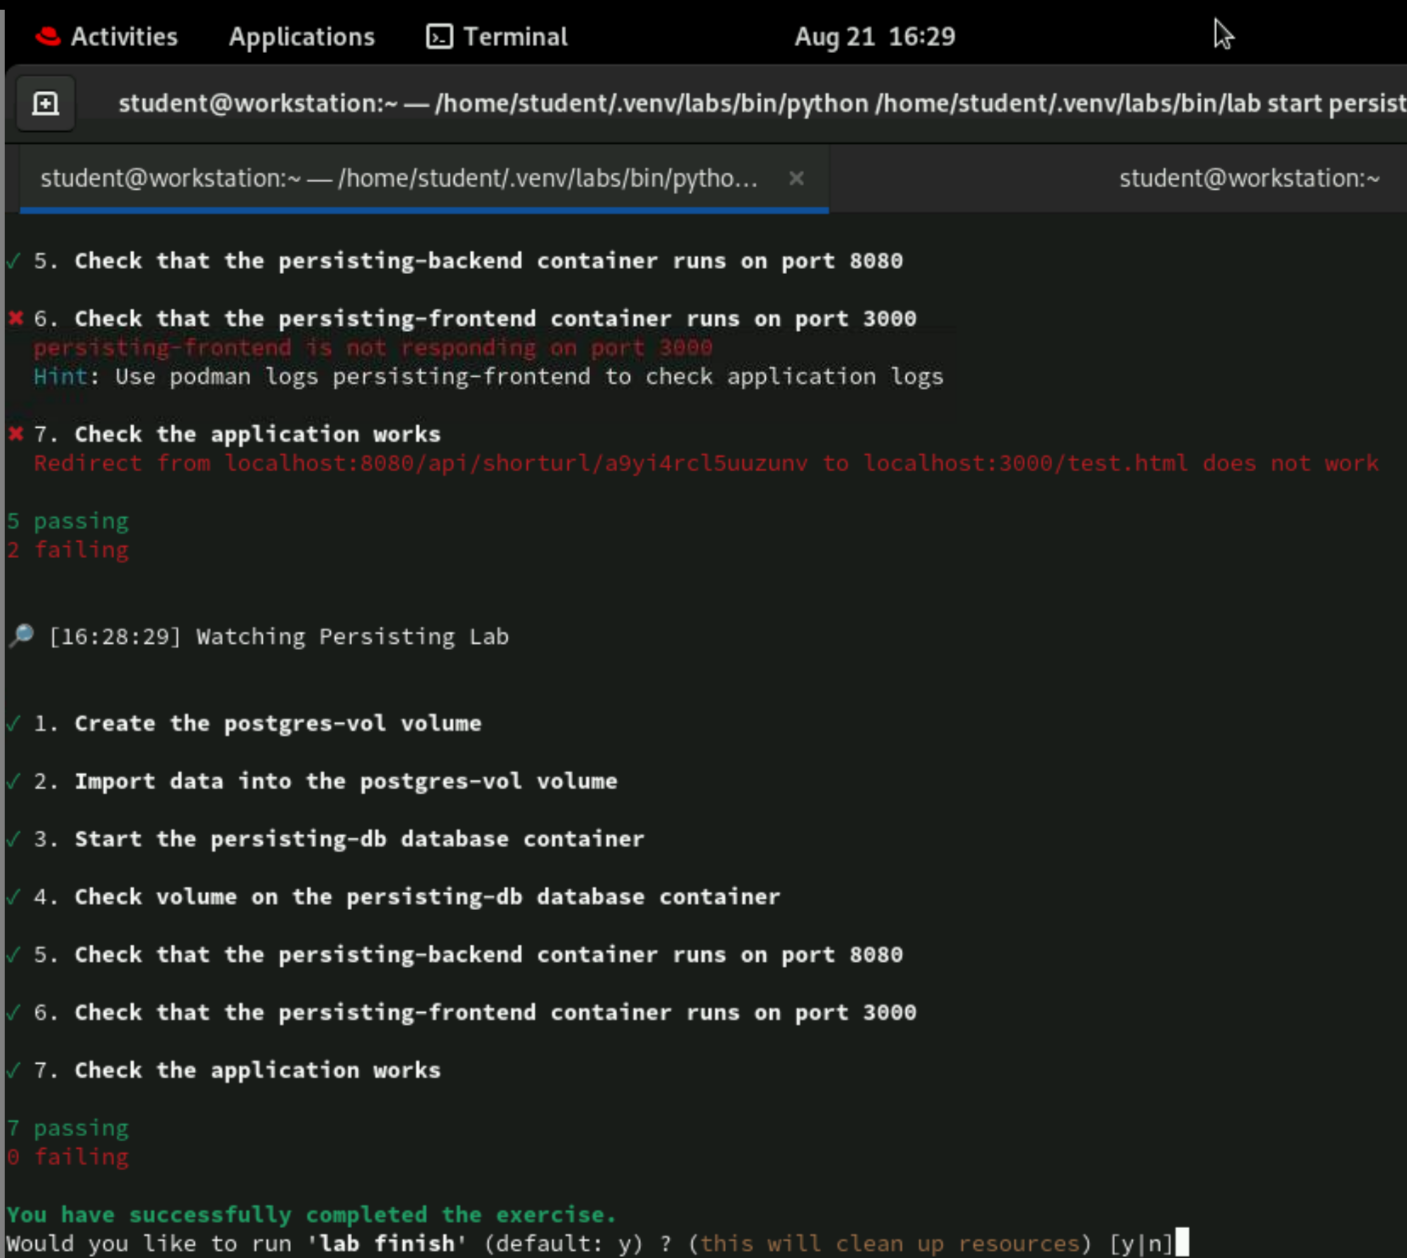Click the You have successfully completed message
The height and width of the screenshot is (1258, 1407).
coord(310,1214)
